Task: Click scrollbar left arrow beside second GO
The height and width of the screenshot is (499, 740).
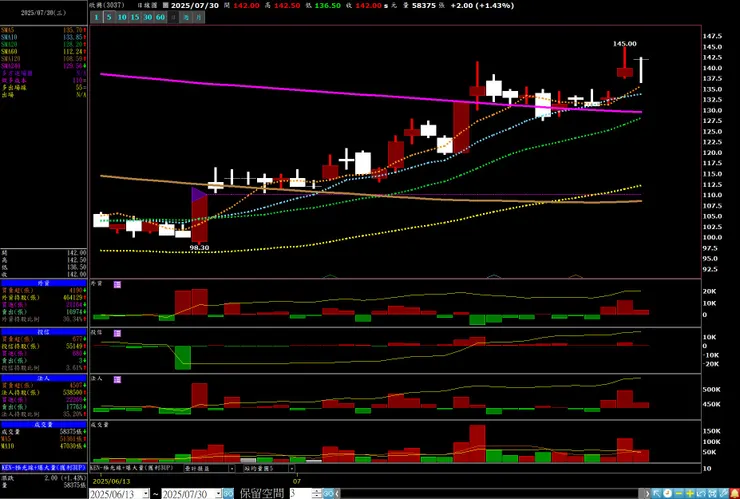Action: click(337, 494)
